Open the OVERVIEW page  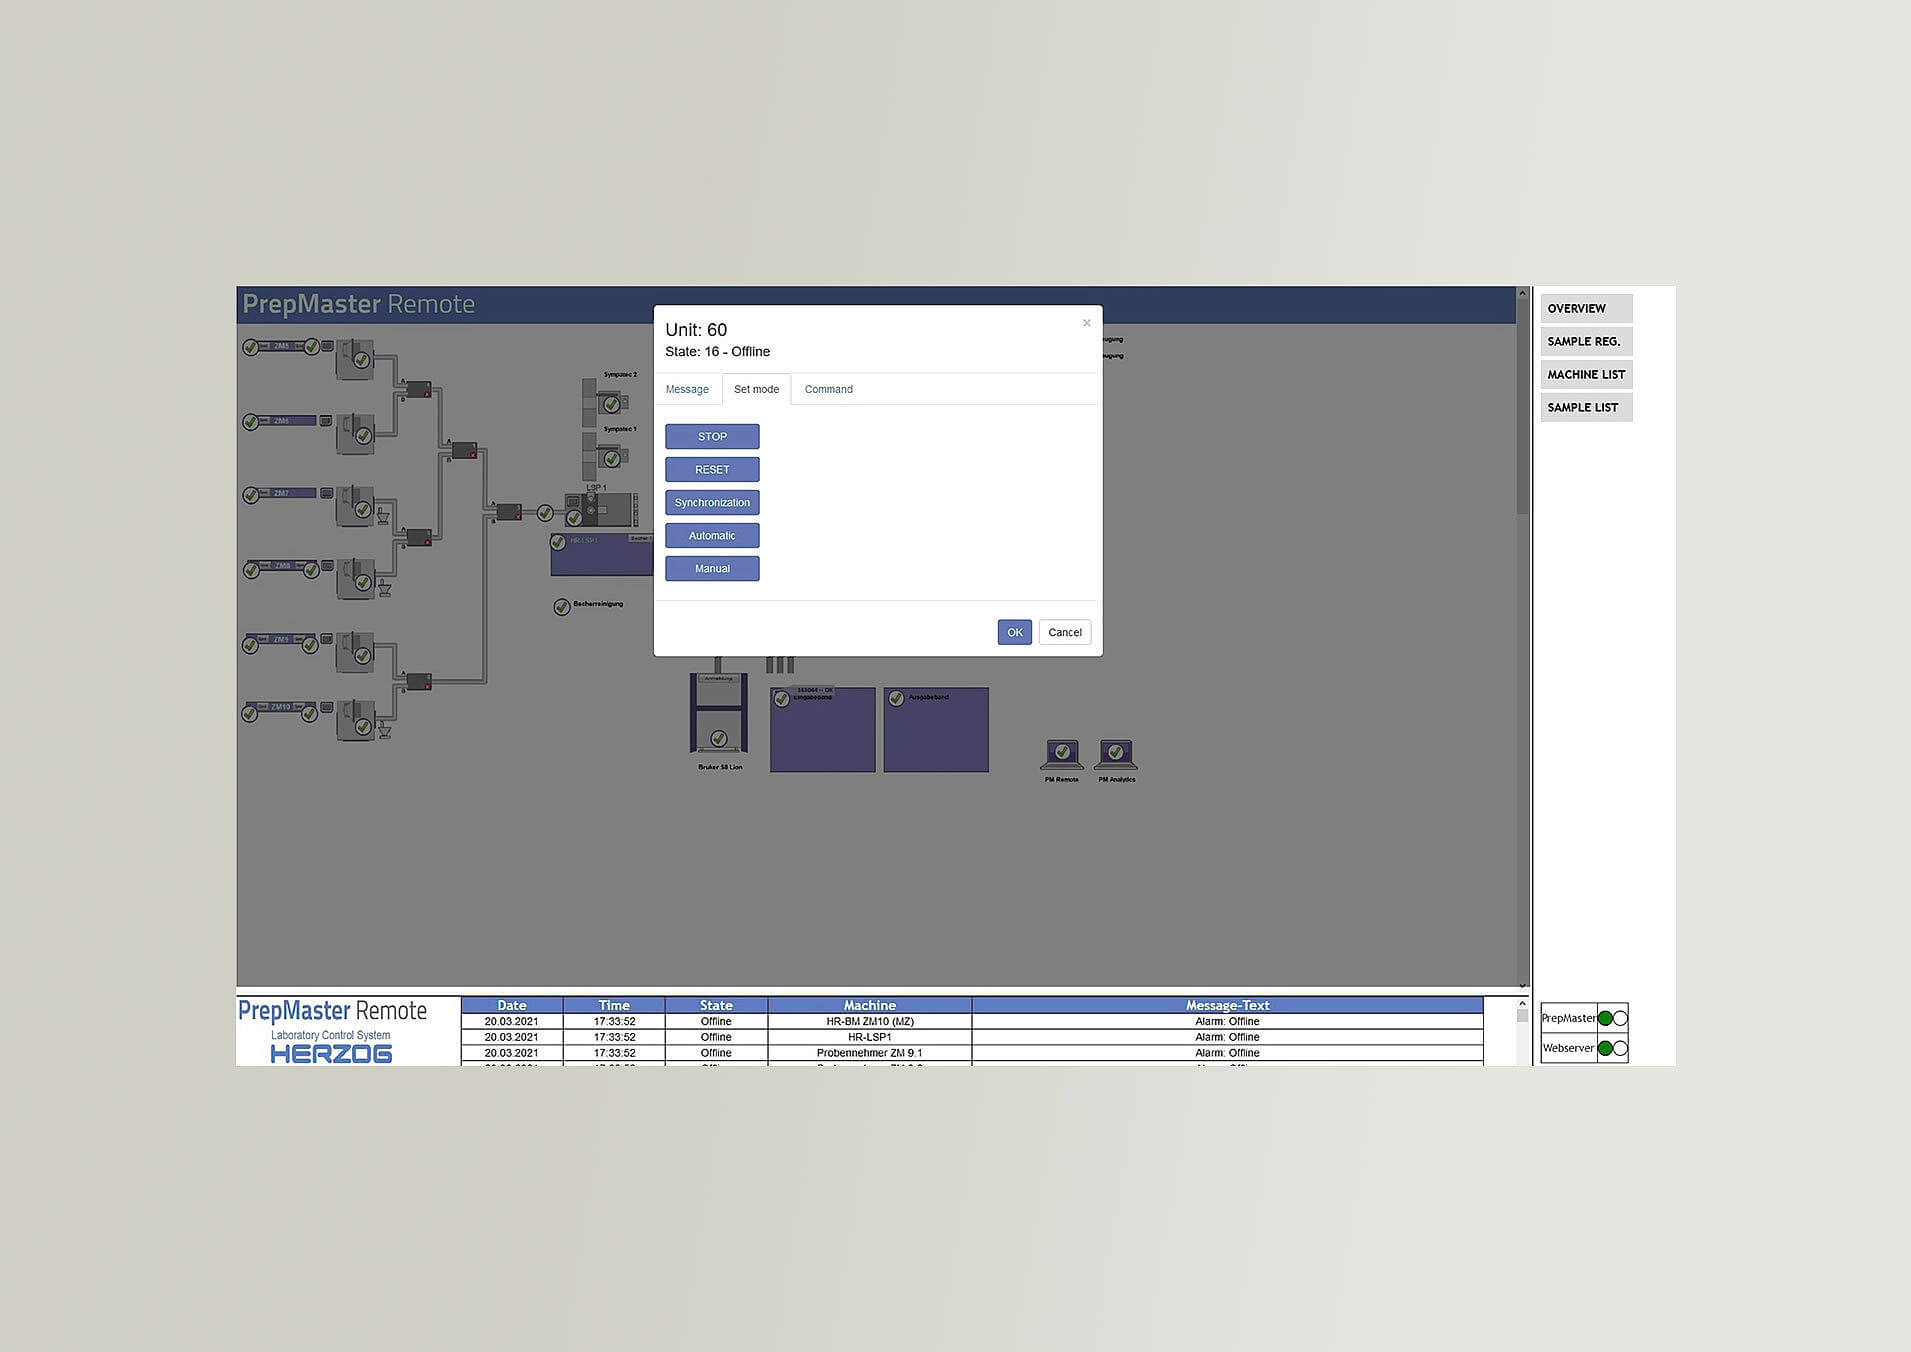(x=1586, y=308)
